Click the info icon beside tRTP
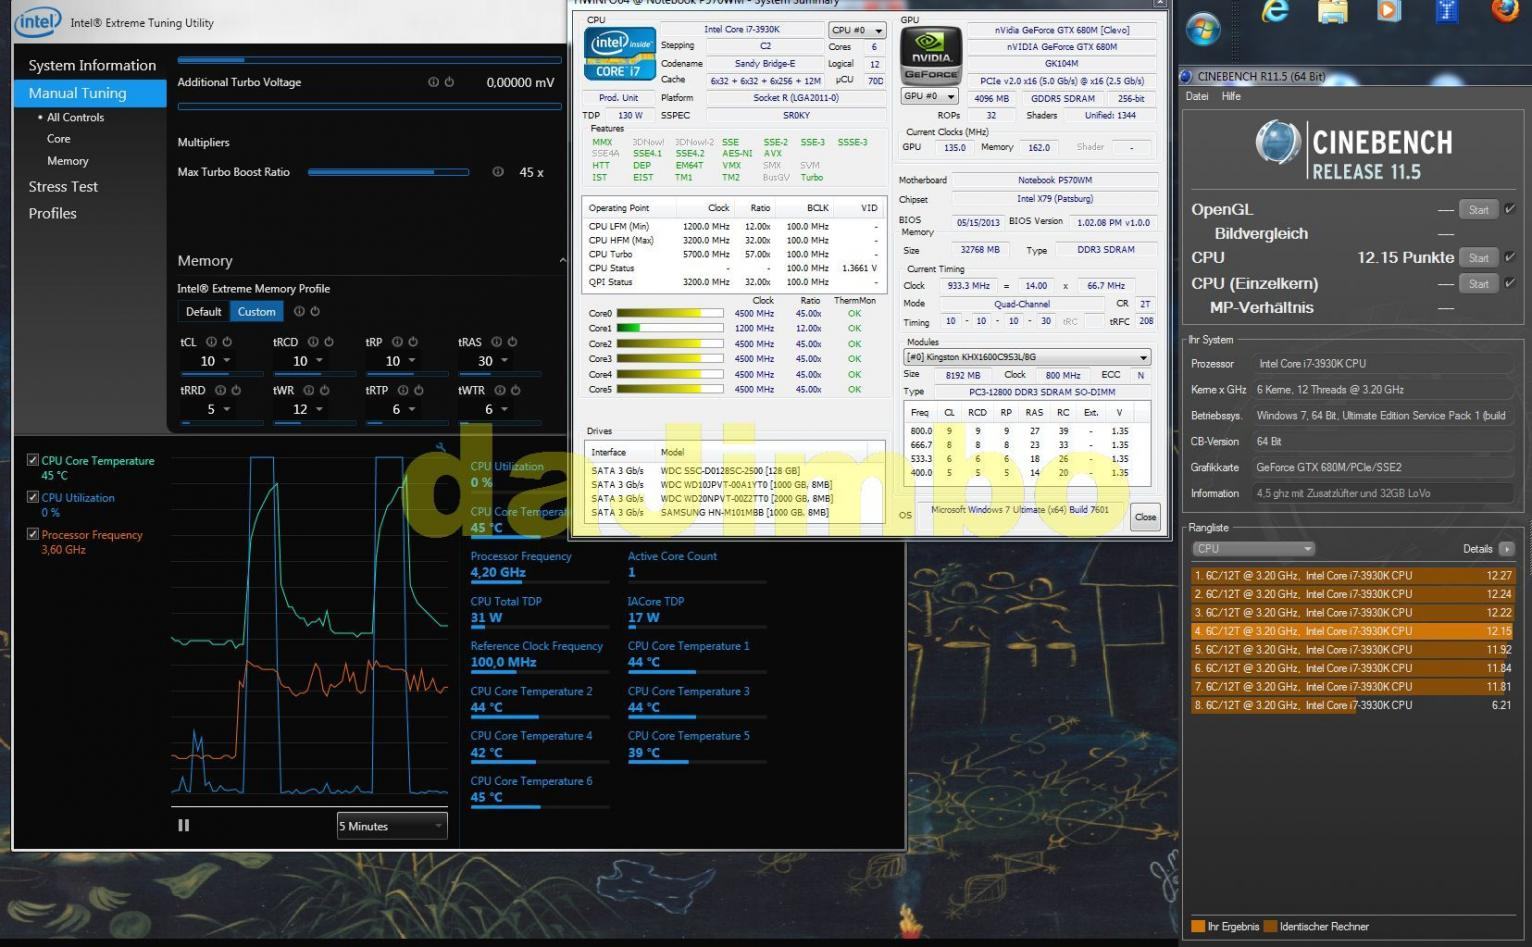 click(x=404, y=390)
